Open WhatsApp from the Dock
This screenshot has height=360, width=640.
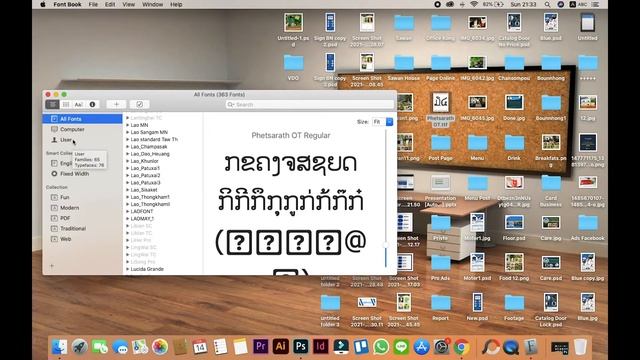click(x=381, y=347)
